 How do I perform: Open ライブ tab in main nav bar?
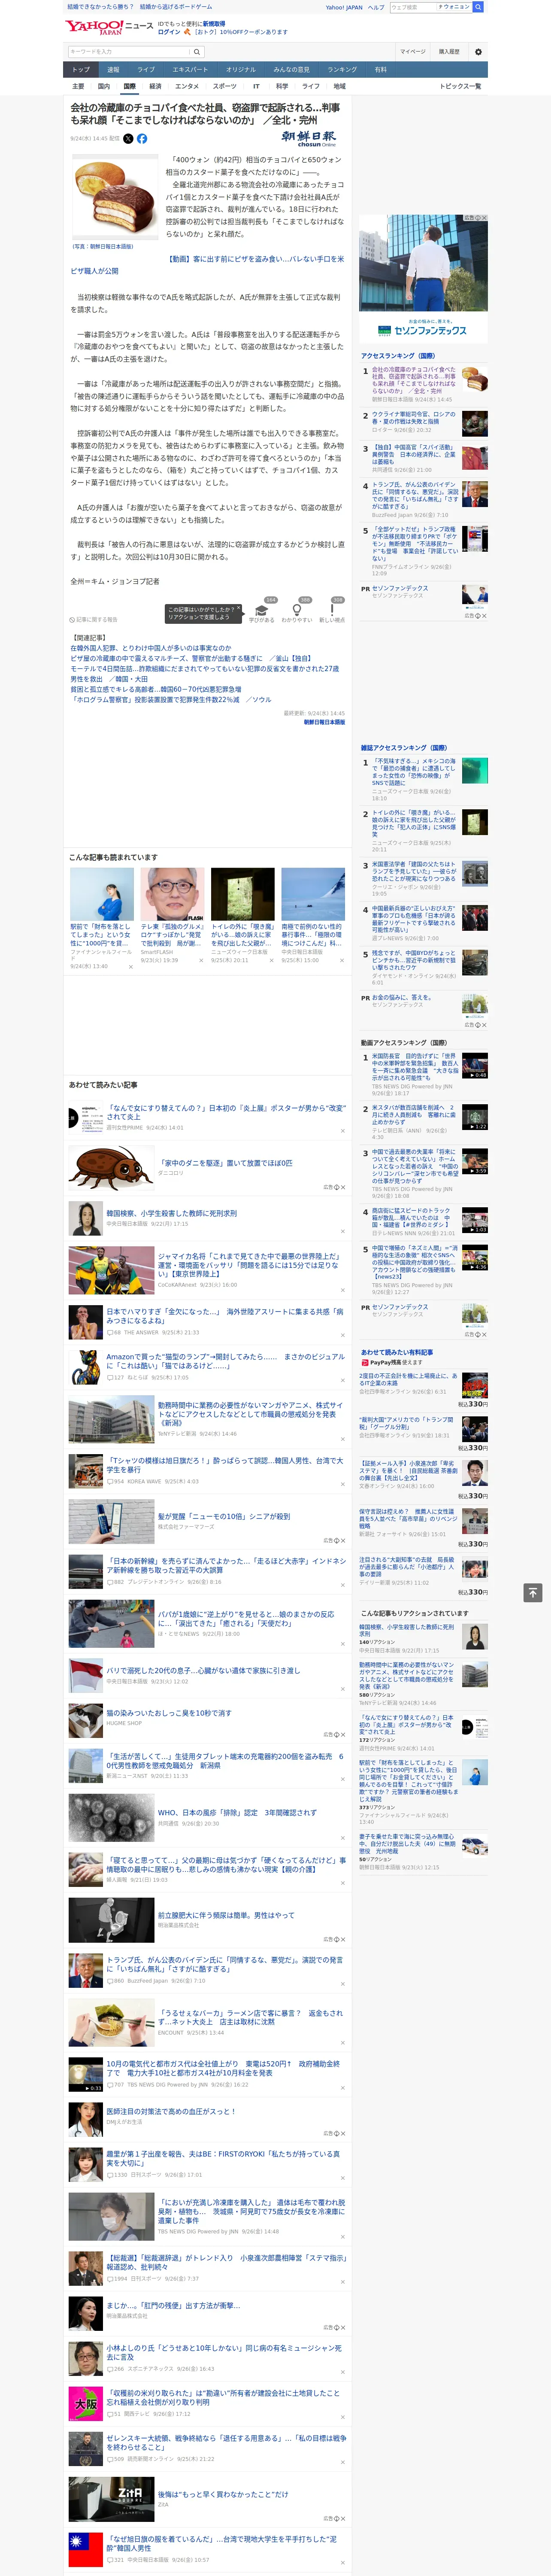point(146,70)
